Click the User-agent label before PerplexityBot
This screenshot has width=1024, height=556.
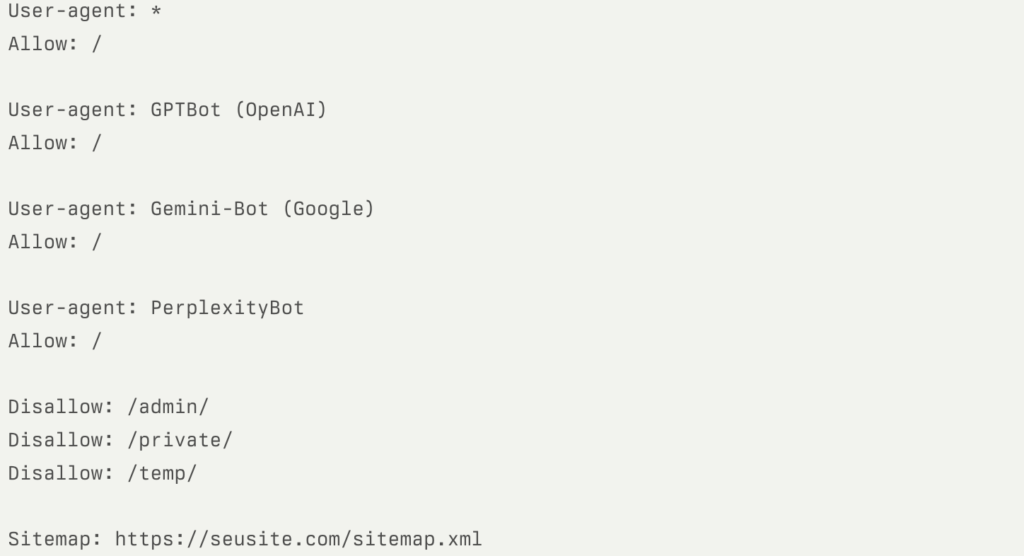point(73,308)
